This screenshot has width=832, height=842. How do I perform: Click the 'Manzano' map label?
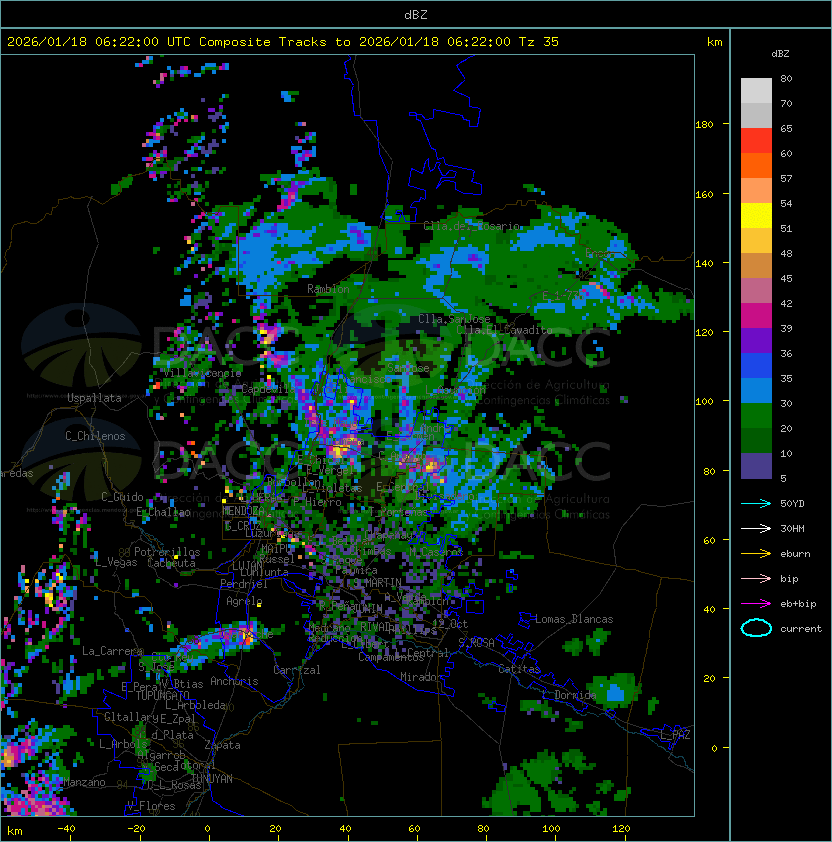coord(84,782)
